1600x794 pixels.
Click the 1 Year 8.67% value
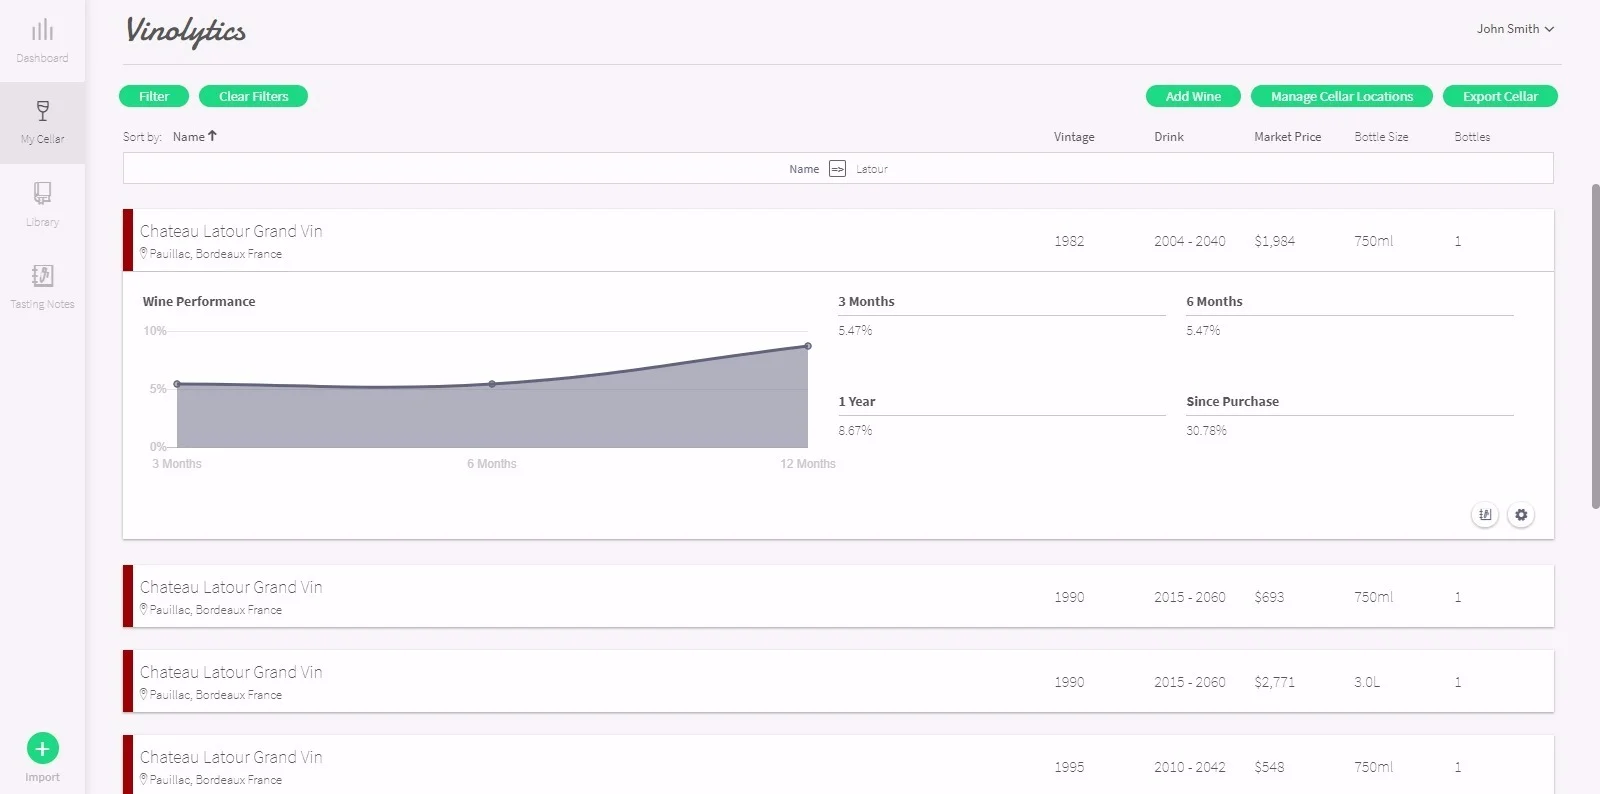pyautogui.click(x=855, y=431)
